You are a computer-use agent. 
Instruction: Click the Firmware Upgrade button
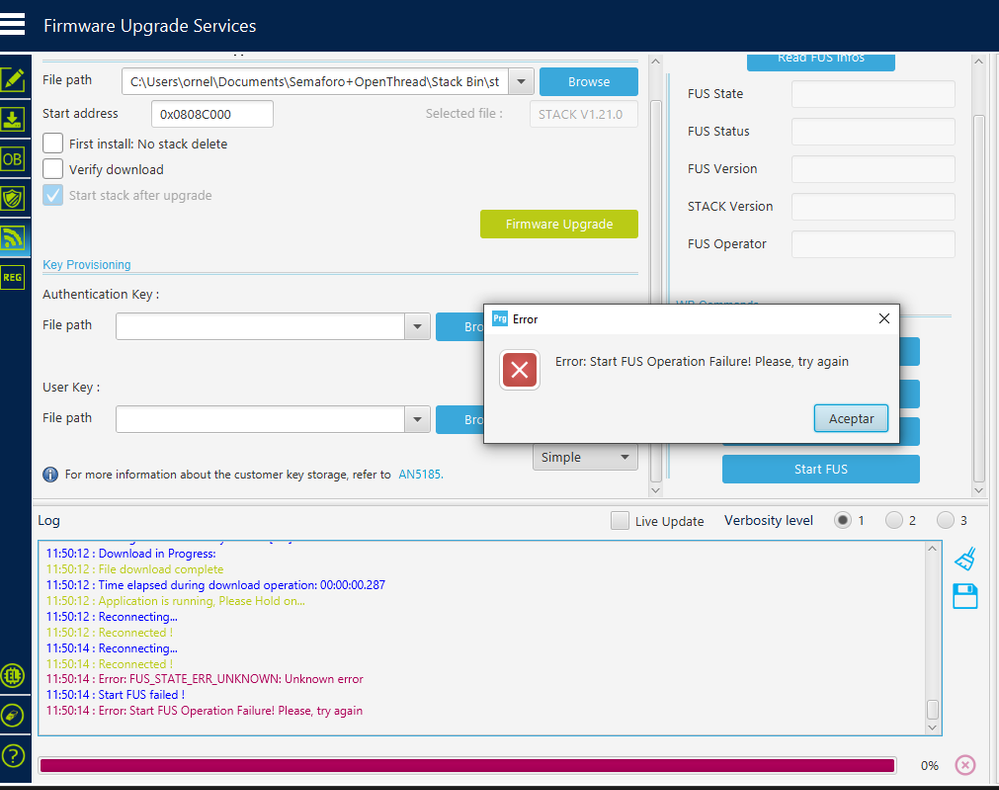[559, 224]
